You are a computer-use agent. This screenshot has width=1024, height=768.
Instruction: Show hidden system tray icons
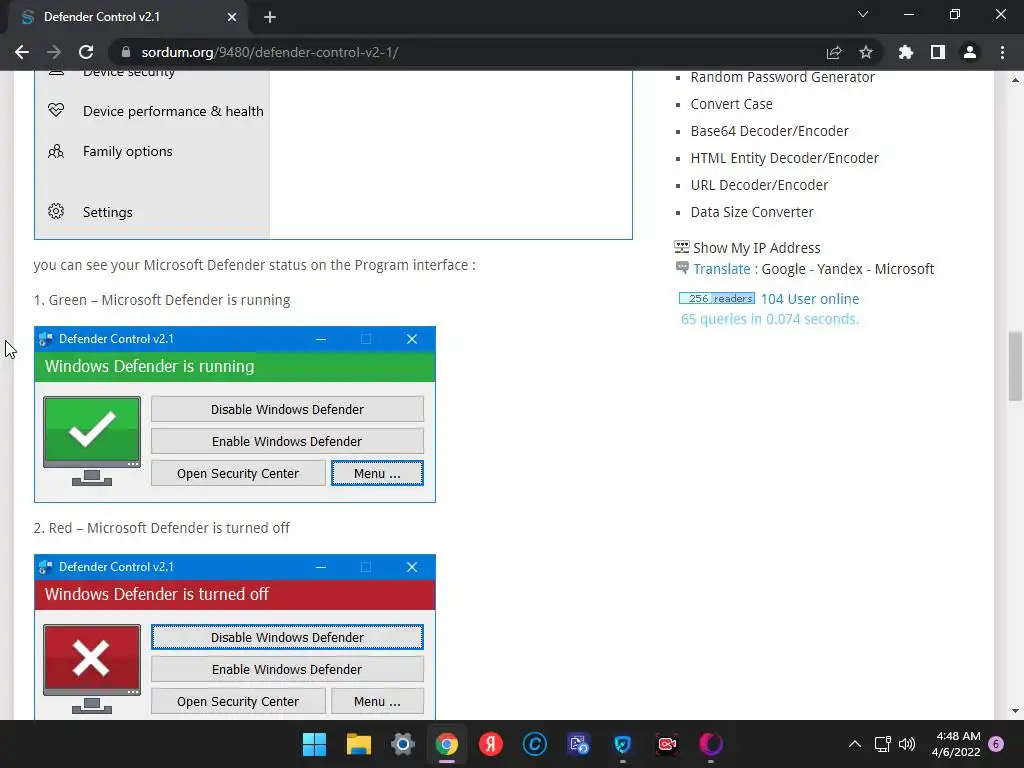[854, 744]
